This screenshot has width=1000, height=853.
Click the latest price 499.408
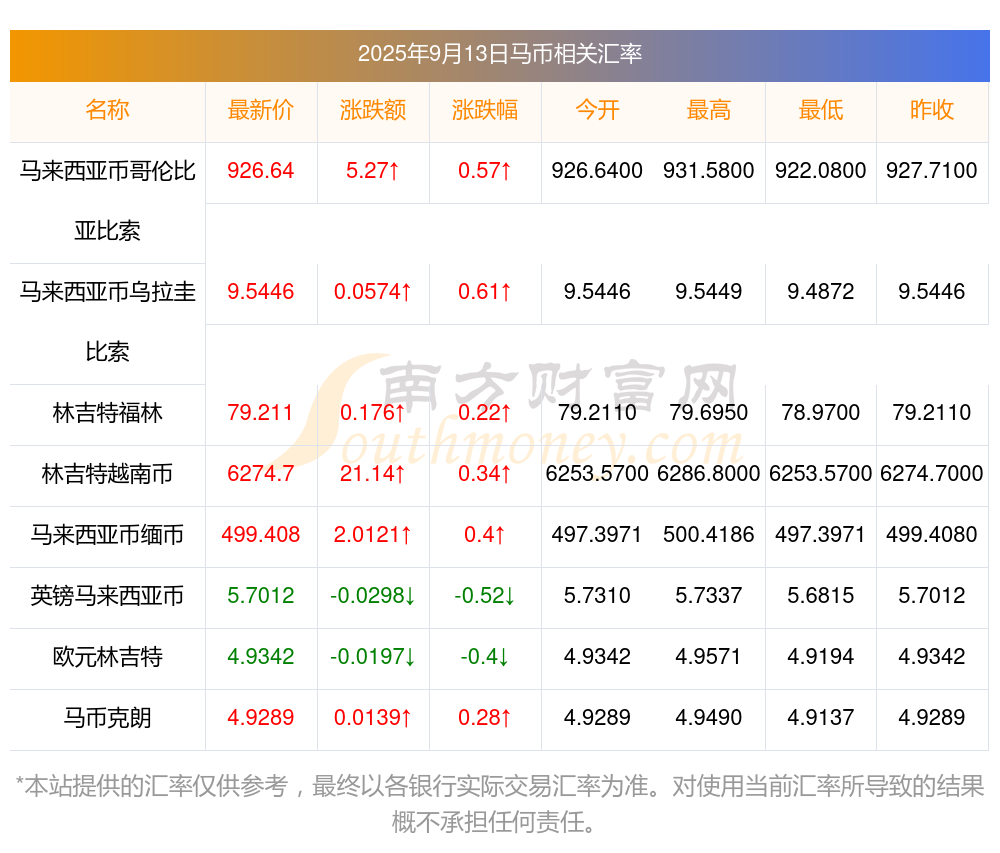[261, 535]
